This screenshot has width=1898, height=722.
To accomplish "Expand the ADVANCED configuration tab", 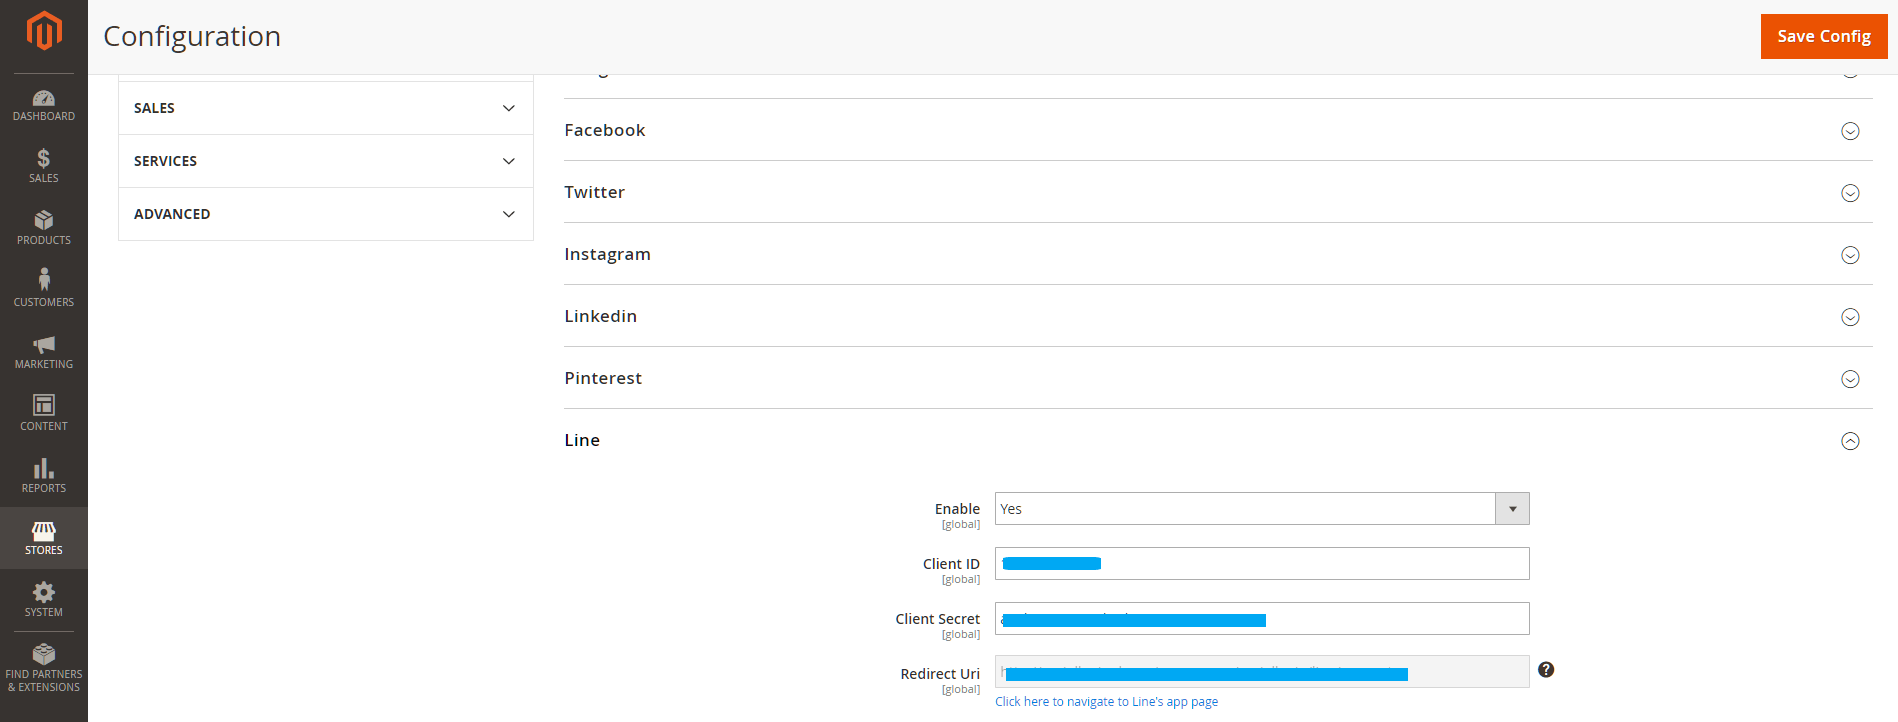I will click(x=326, y=214).
